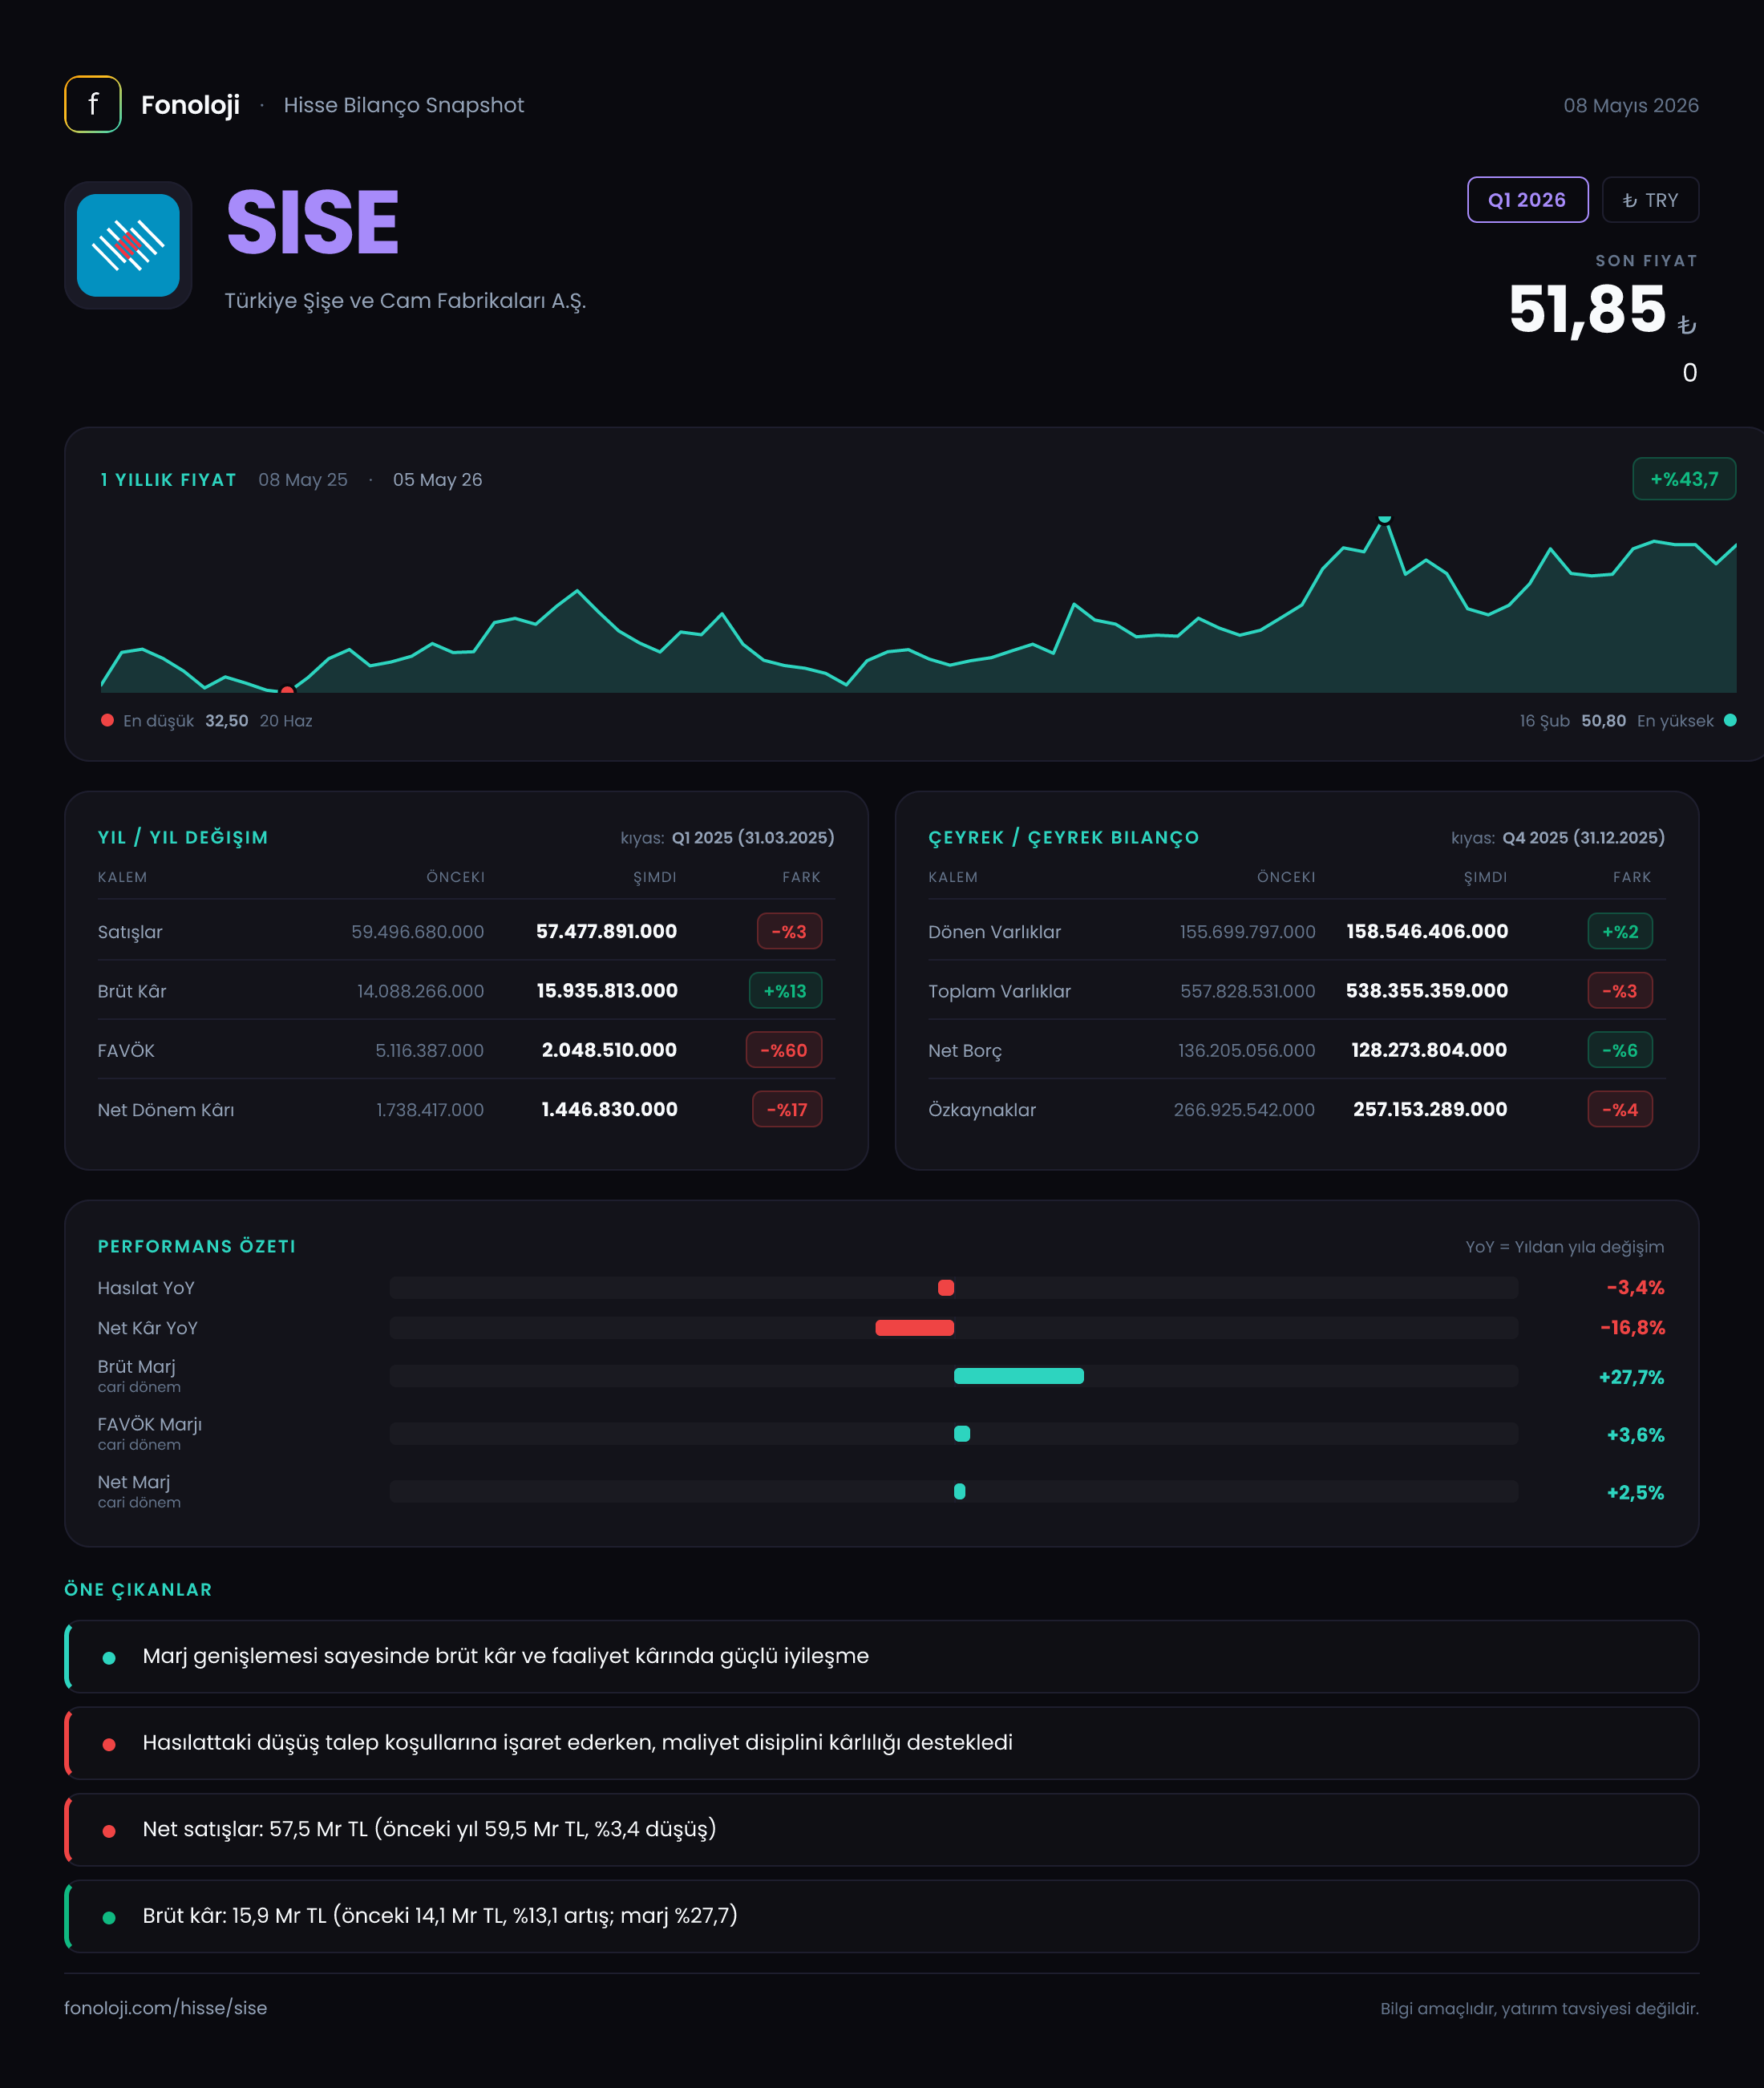Click the 'YIL / YIL DEĞIŞIM' section title
1764x2088 pixels.
tap(183, 838)
